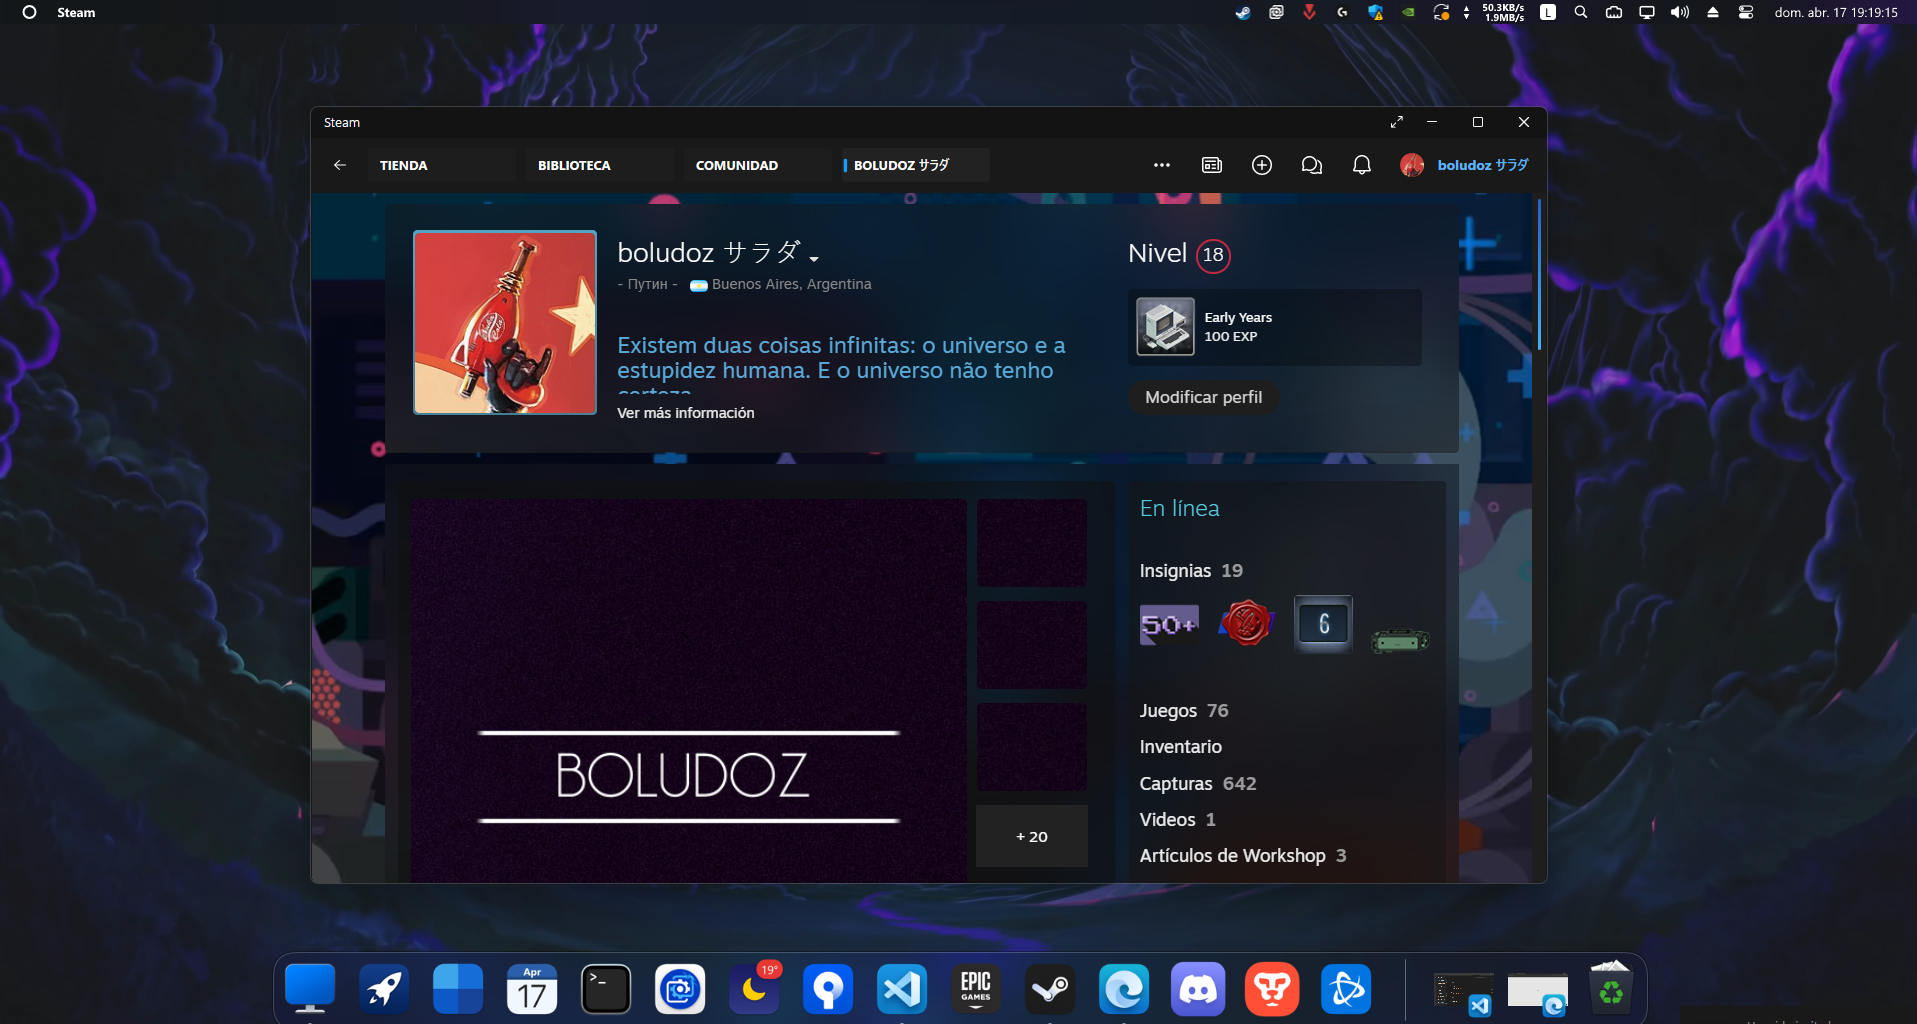Click the Steam news icon
The width and height of the screenshot is (1917, 1024).
(x=1211, y=165)
